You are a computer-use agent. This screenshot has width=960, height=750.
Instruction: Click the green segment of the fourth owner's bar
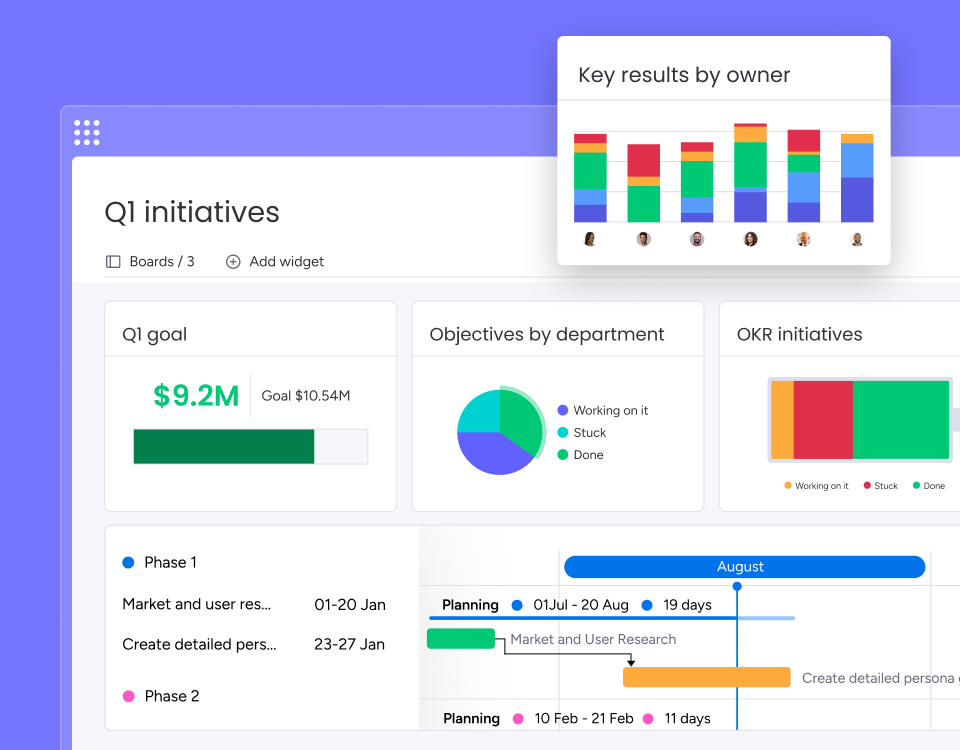[x=751, y=165]
